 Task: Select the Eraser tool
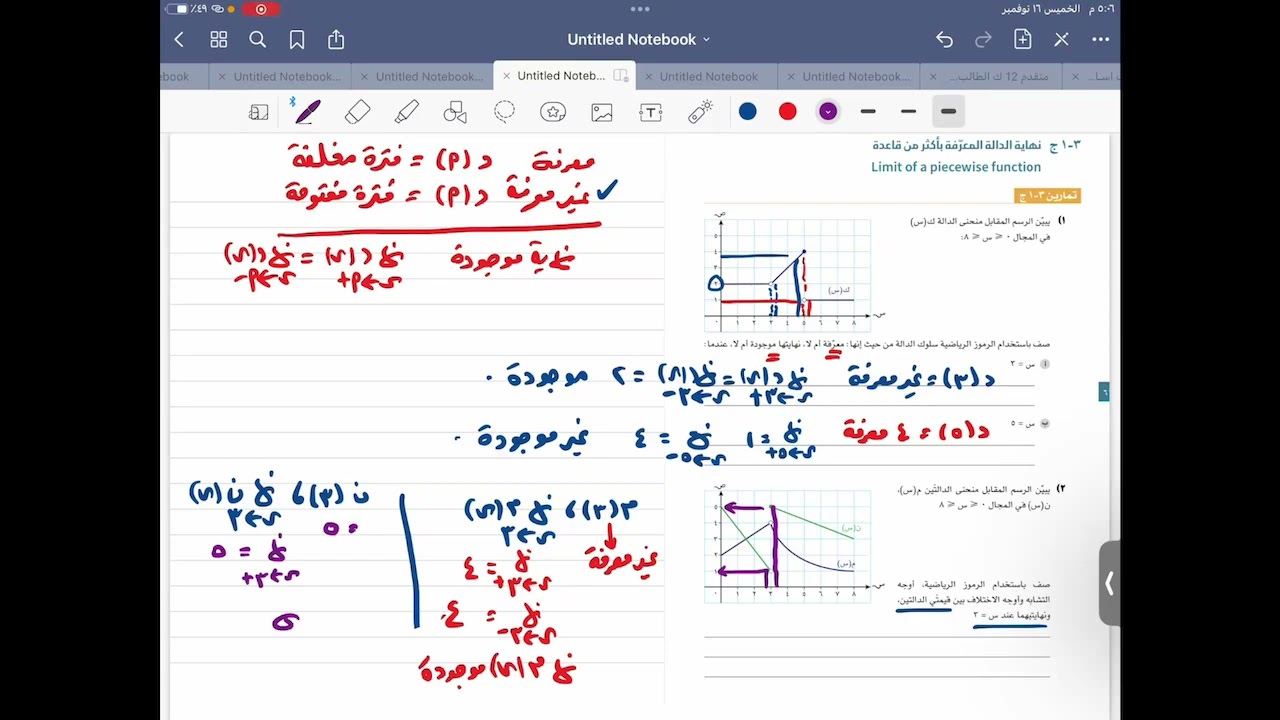tap(357, 112)
